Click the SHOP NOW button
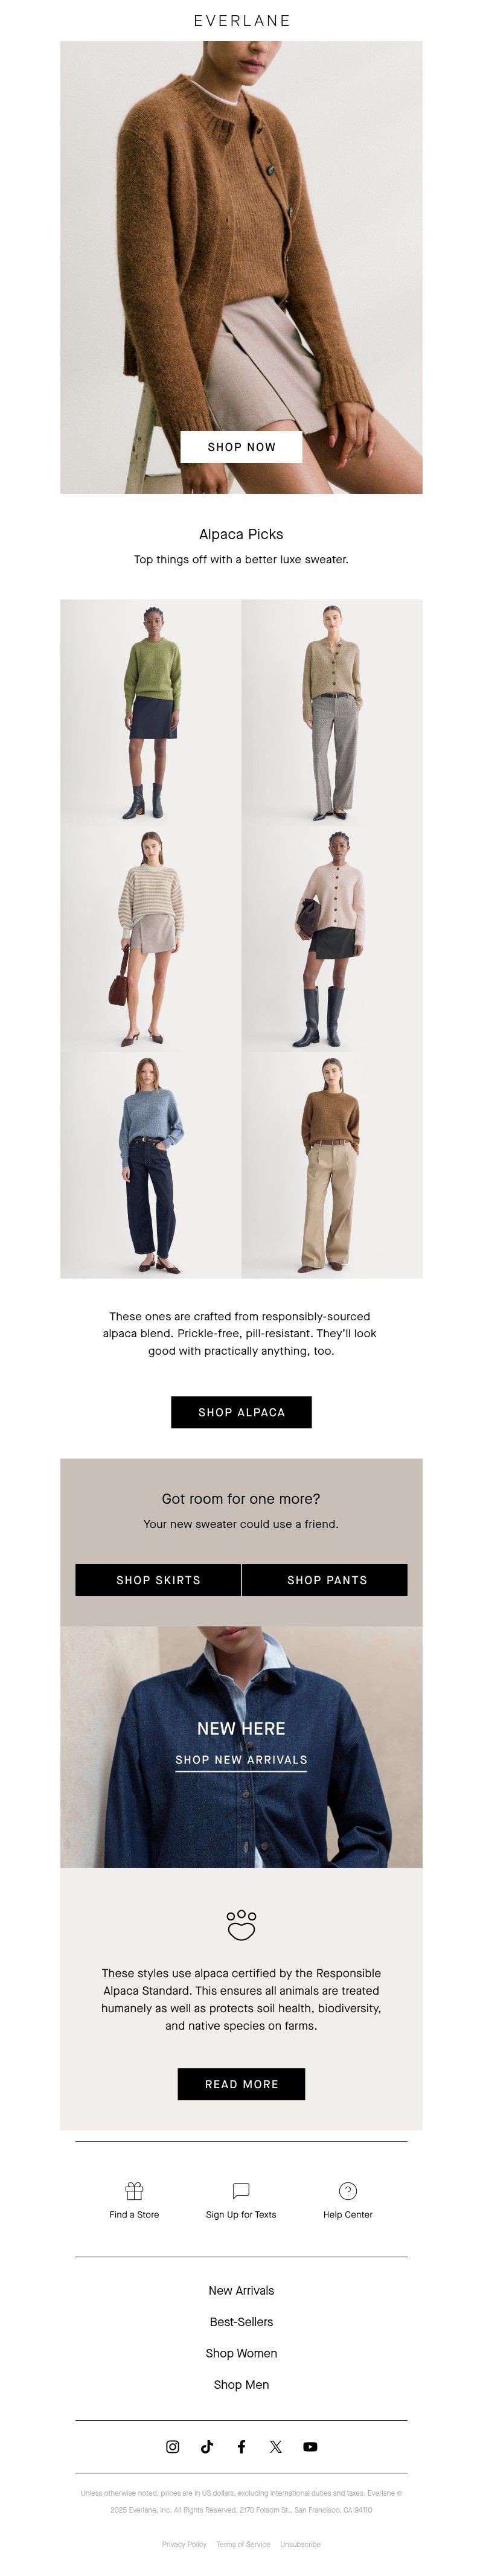483x2576 pixels. (x=241, y=447)
